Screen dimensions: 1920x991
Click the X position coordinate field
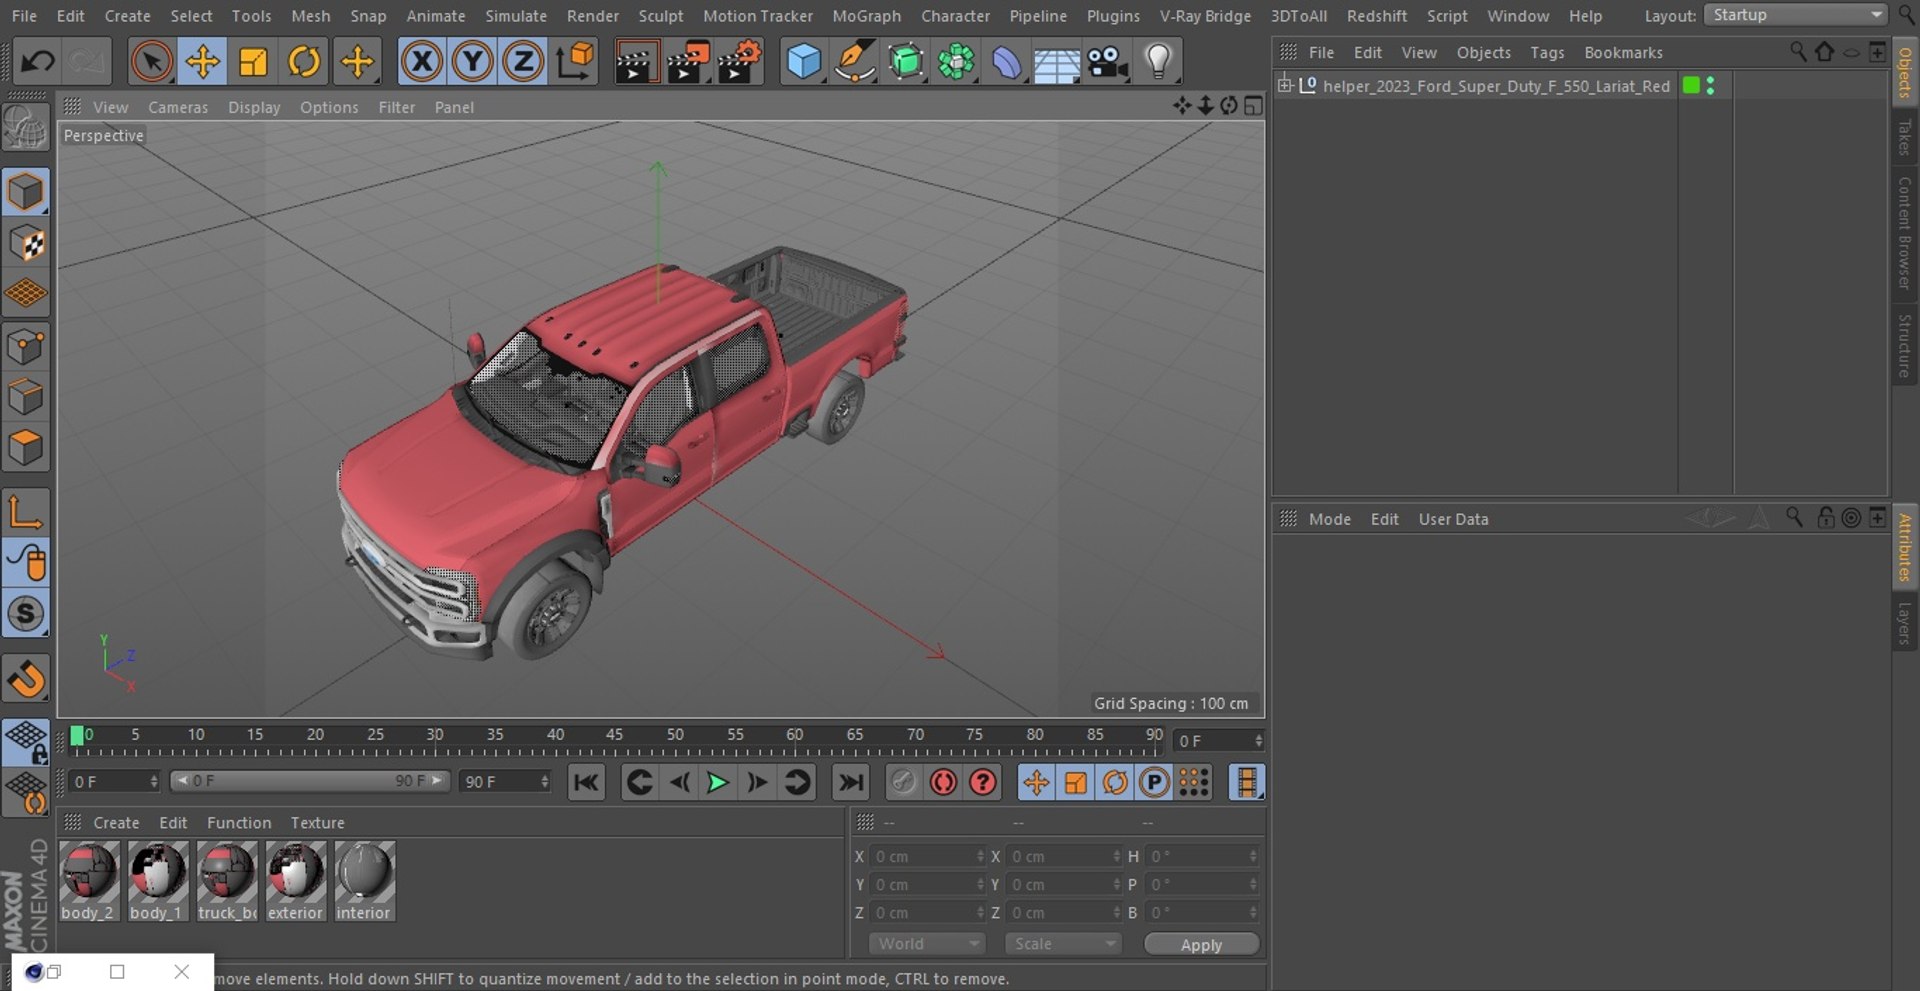click(928, 857)
